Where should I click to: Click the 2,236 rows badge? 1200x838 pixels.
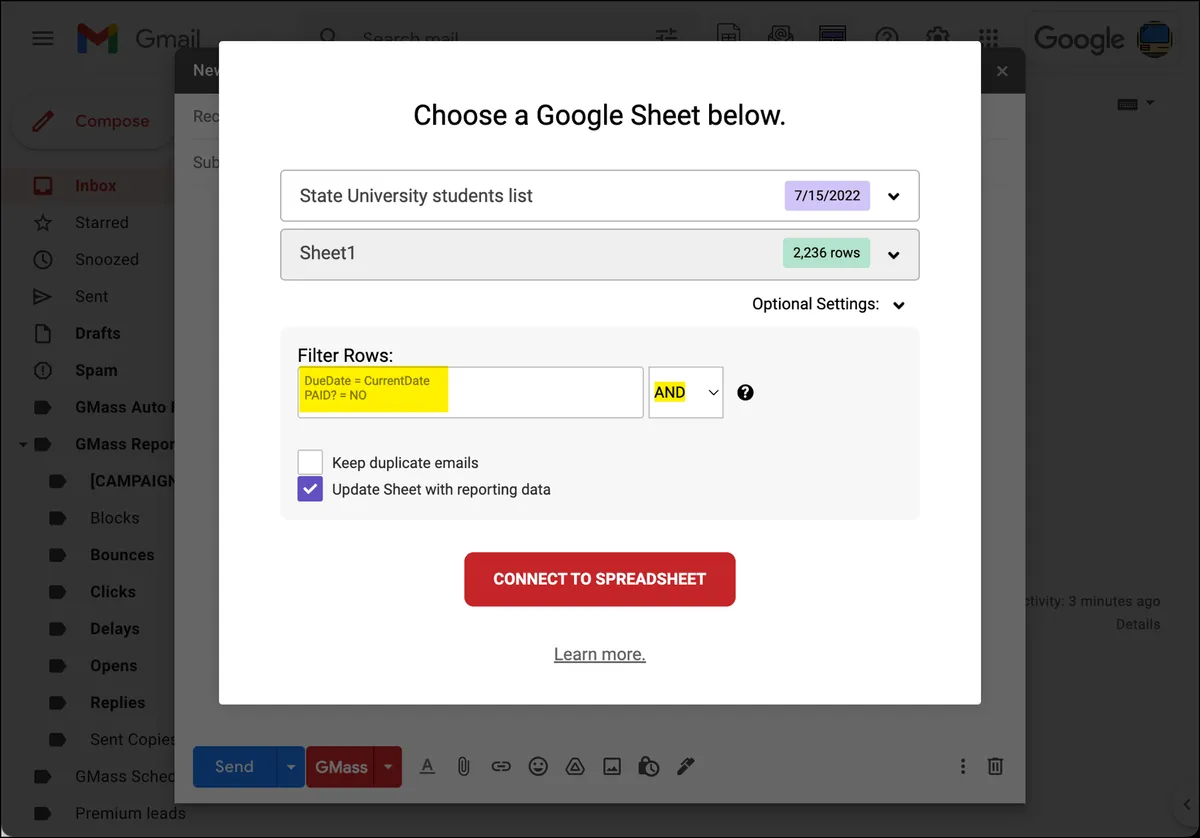pos(826,253)
